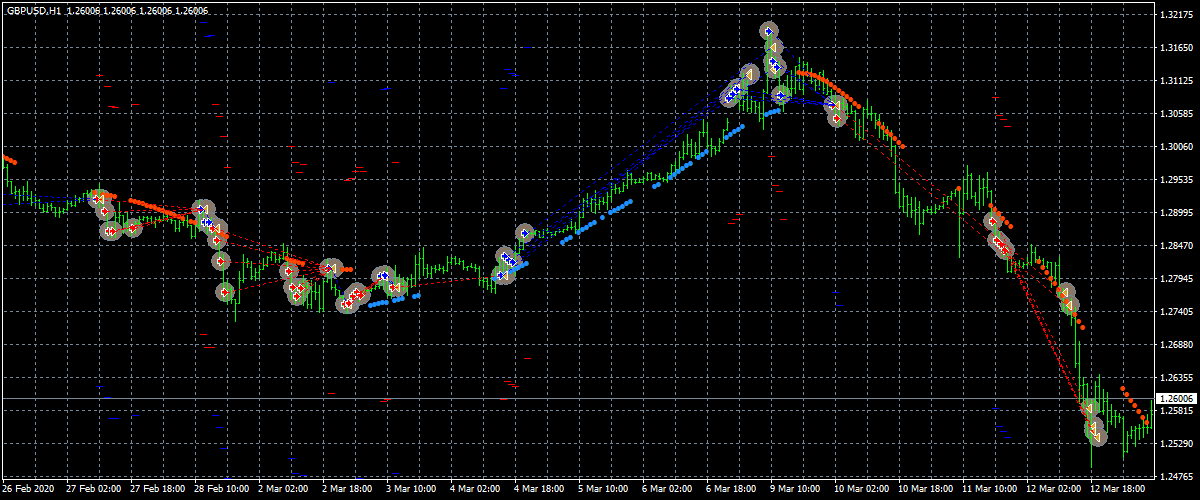Screen dimensions: 1200x500
Task: Click the 1.25290 price axis label
Action: pos(1175,444)
